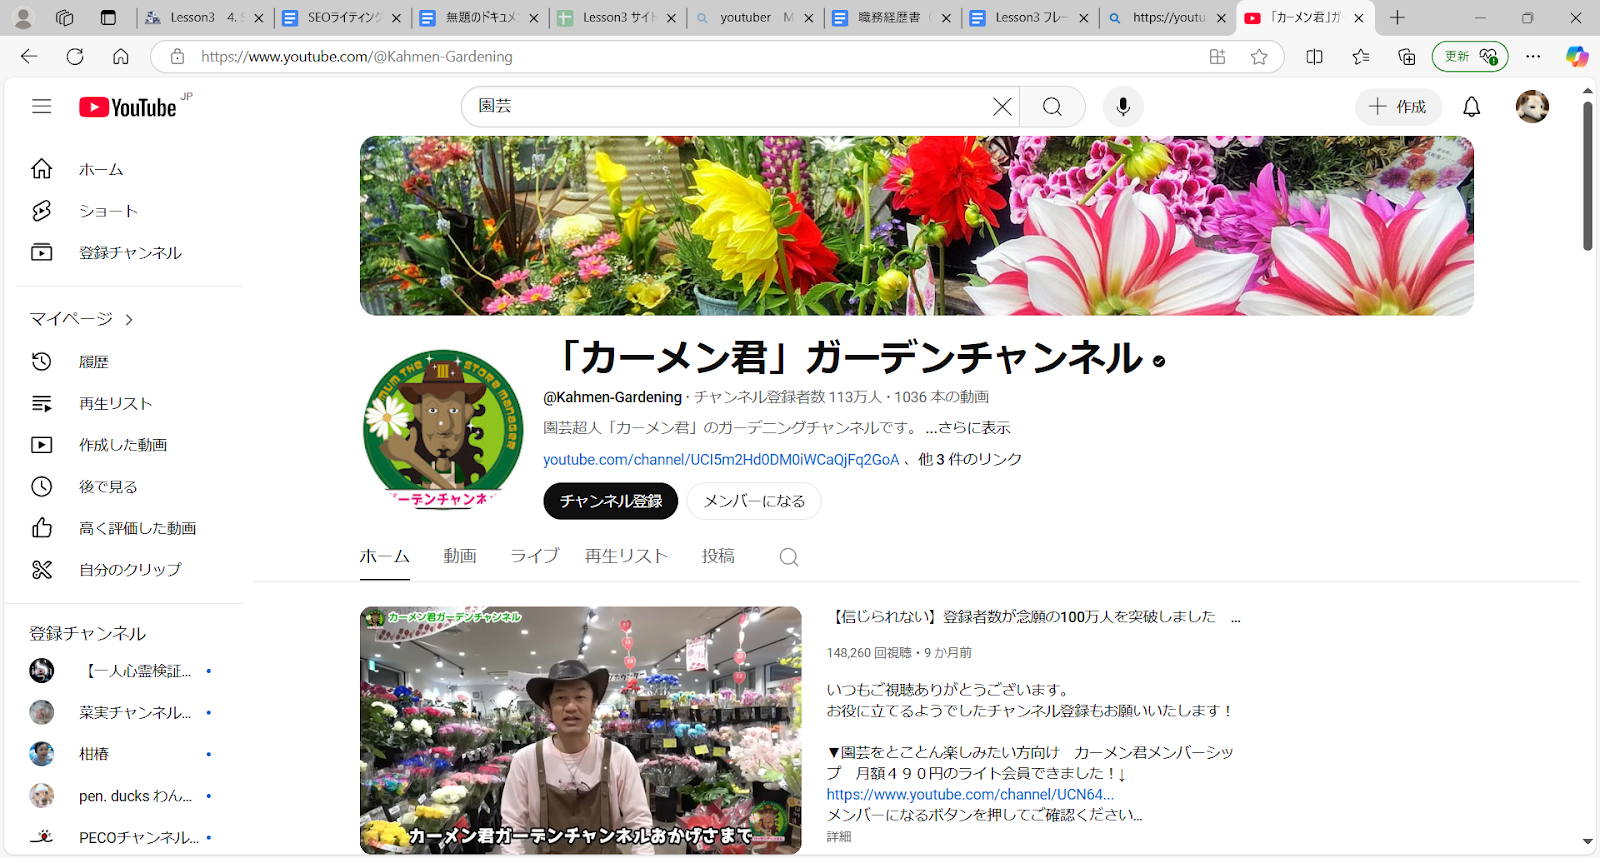Image resolution: width=1600 pixels, height=858 pixels.
Task: Search within channel using magnifier icon
Action: [789, 557]
